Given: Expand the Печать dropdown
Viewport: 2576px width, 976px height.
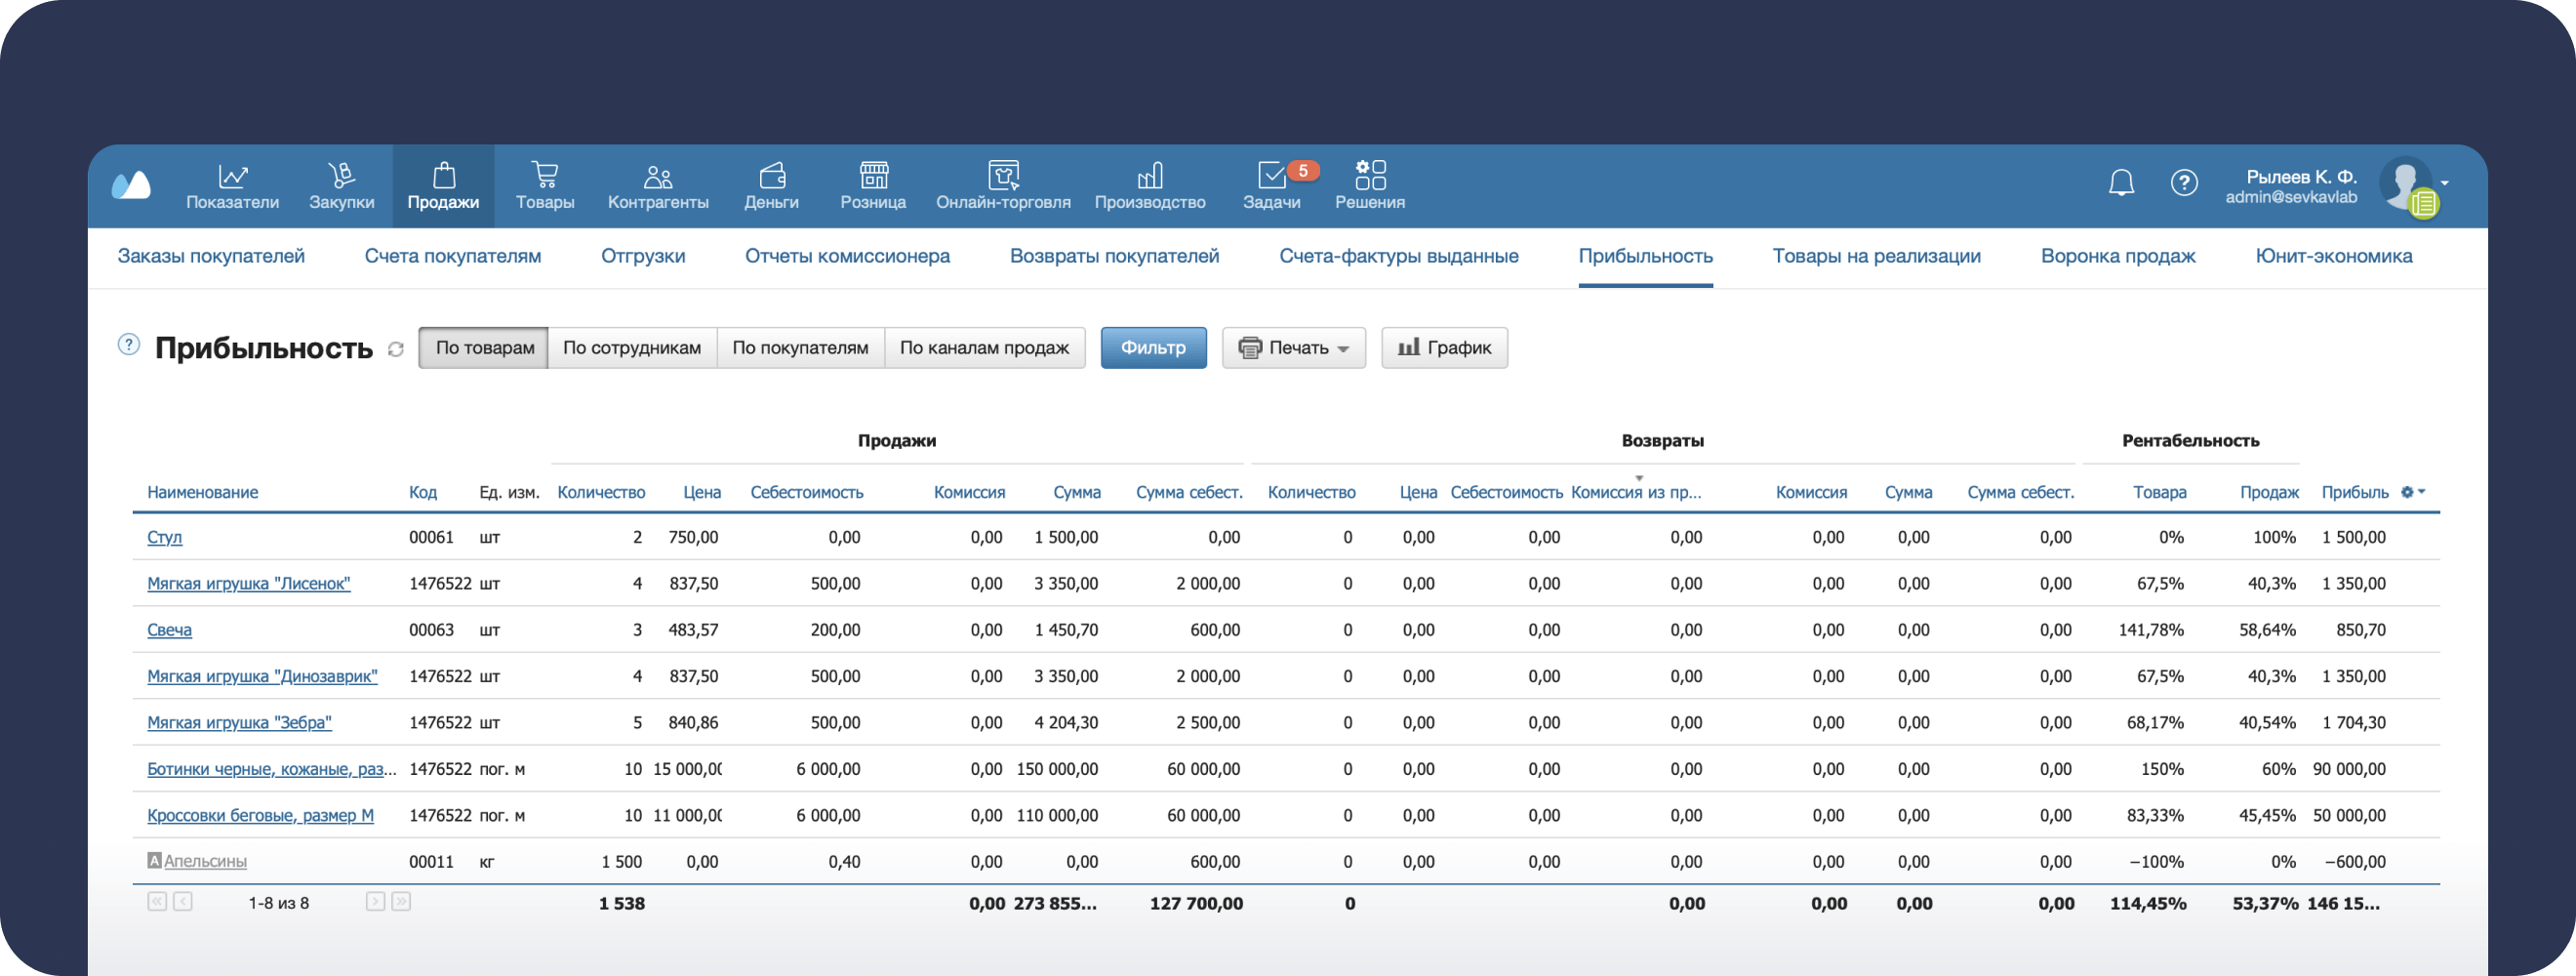Looking at the screenshot, I should pos(1294,348).
